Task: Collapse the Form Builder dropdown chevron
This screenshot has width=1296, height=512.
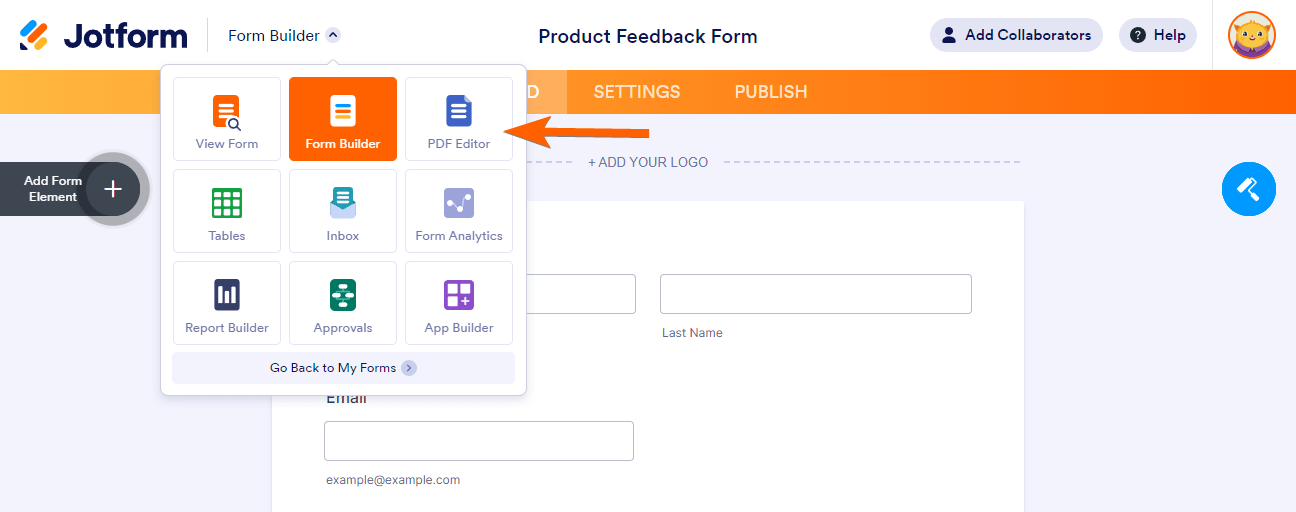Action: pyautogui.click(x=333, y=36)
